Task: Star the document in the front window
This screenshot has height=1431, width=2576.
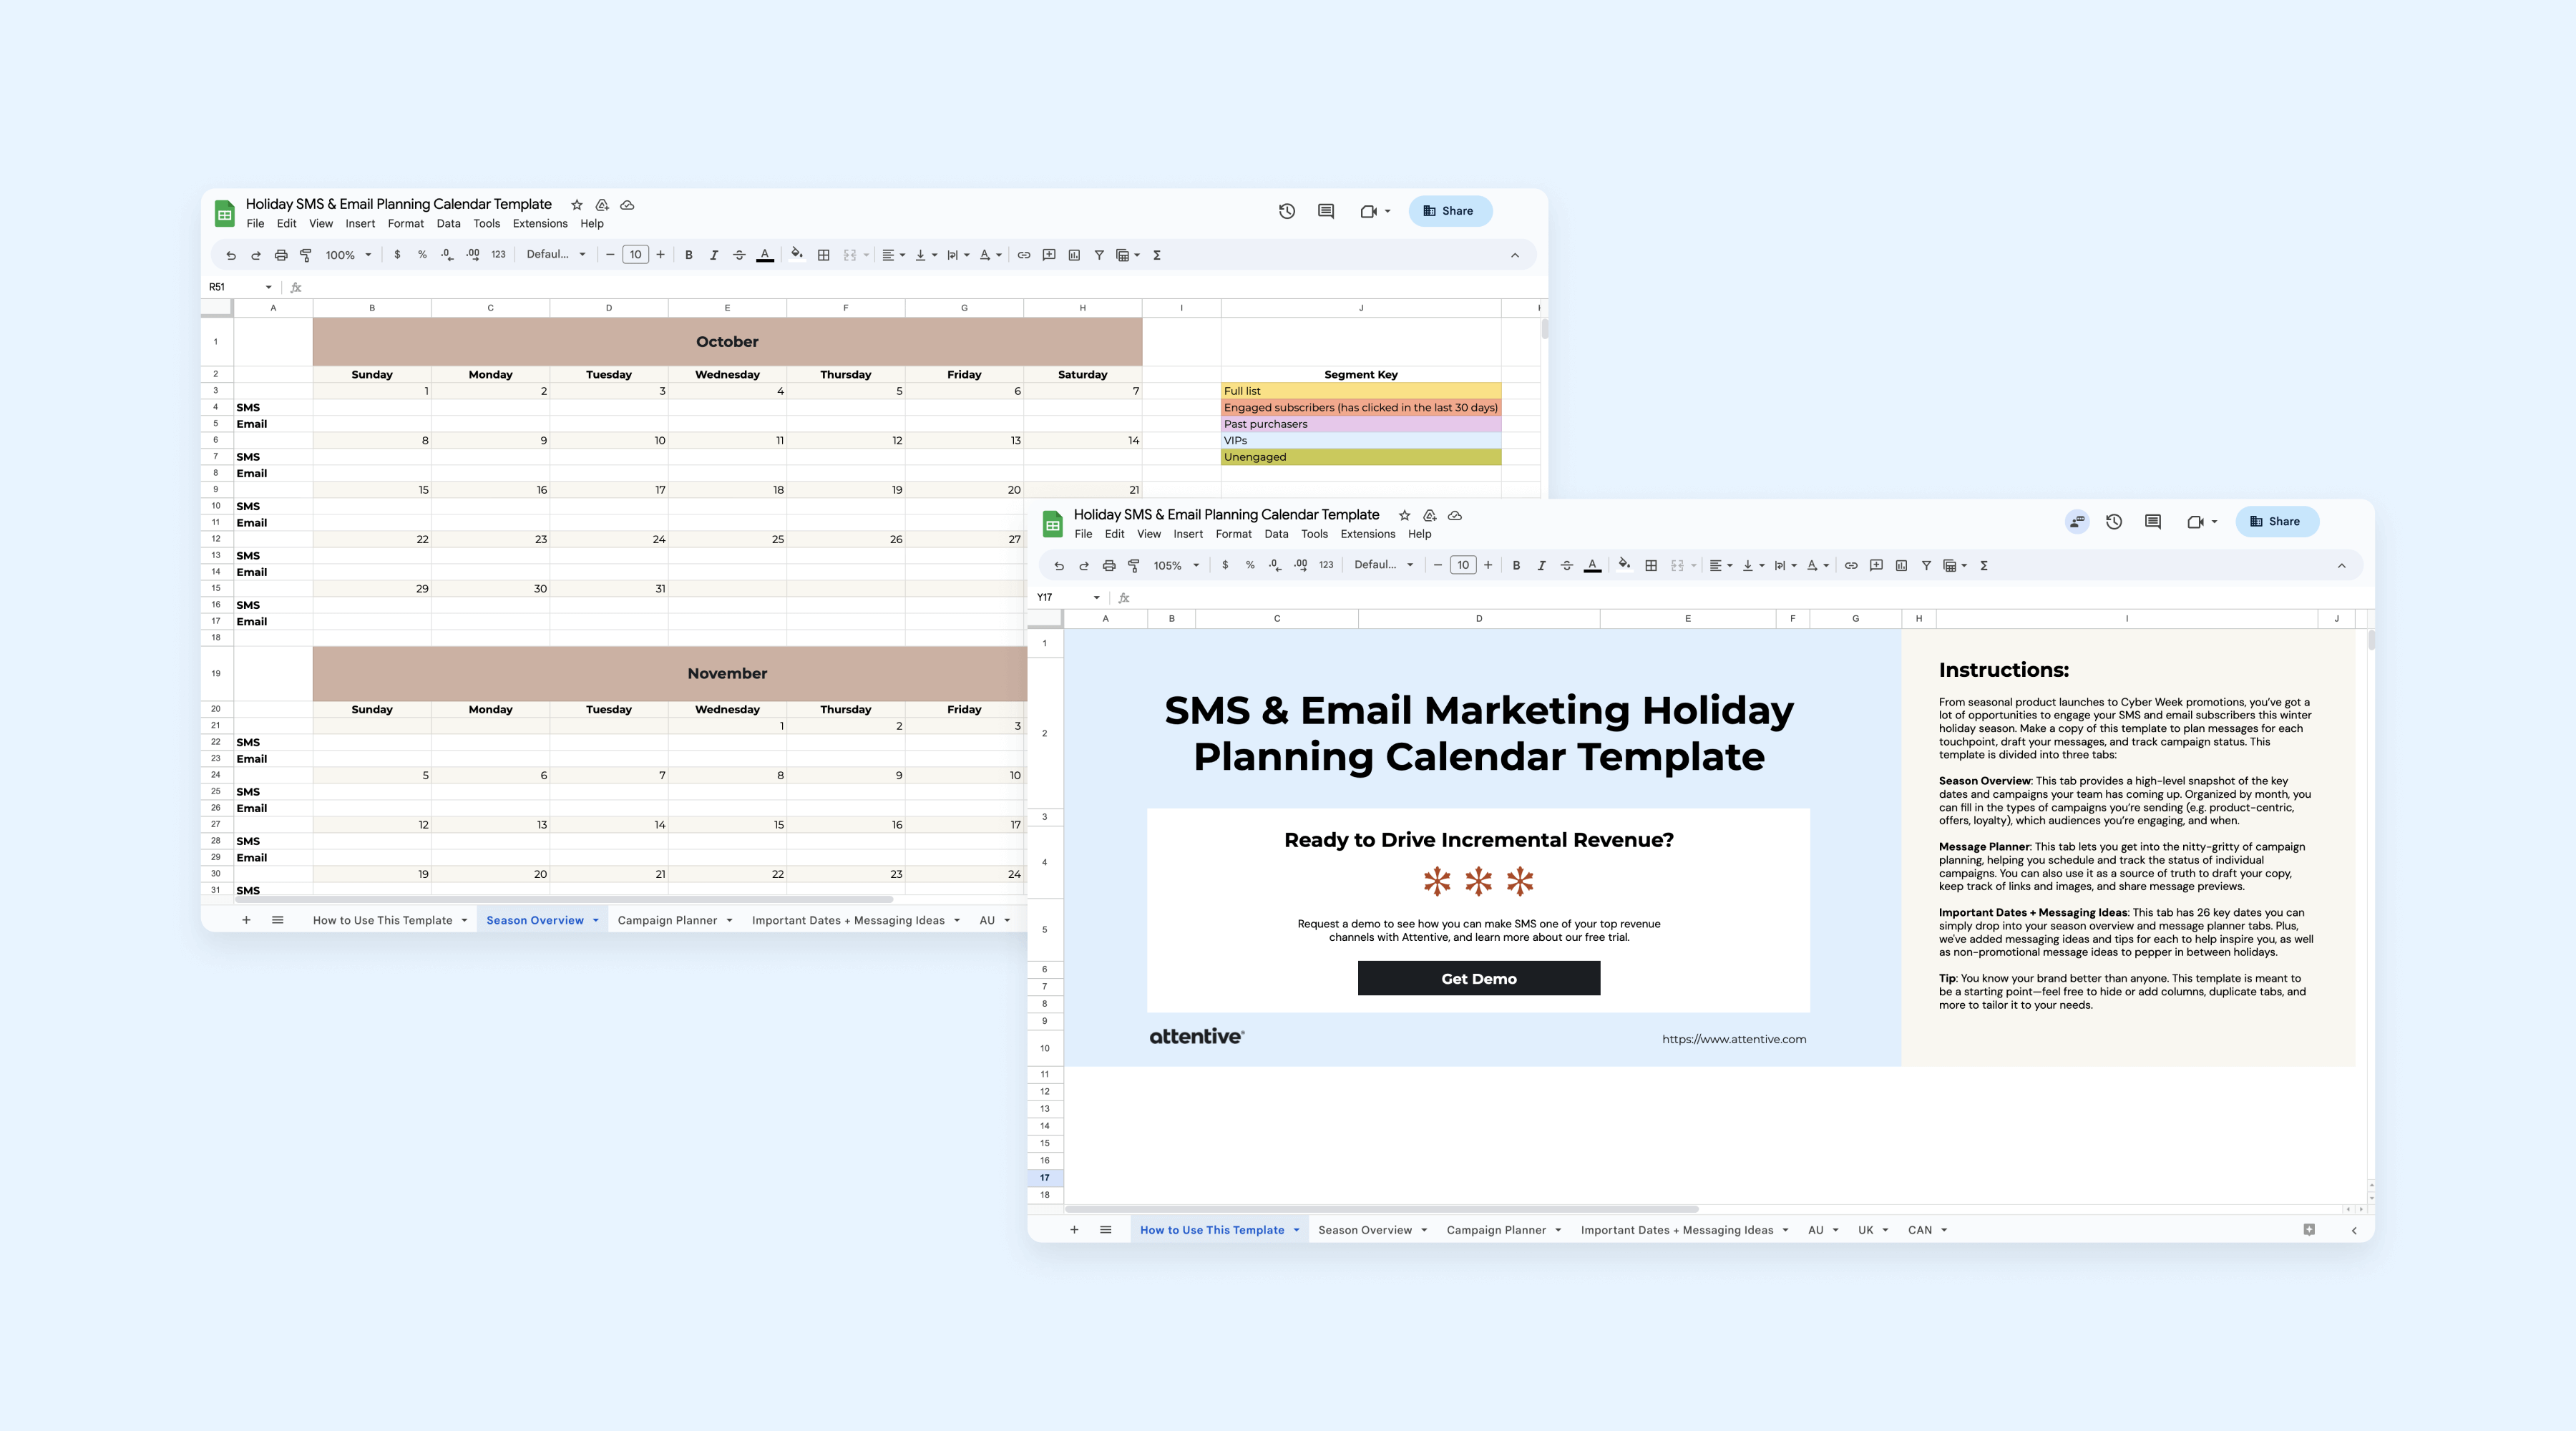Action: click(x=1404, y=516)
